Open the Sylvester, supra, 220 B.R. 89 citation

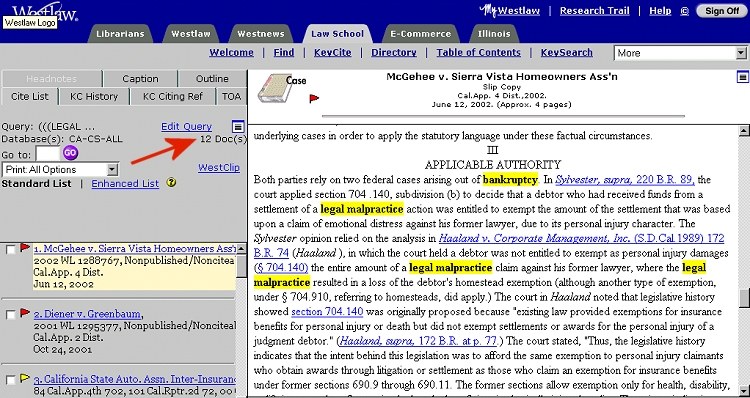[625, 180]
